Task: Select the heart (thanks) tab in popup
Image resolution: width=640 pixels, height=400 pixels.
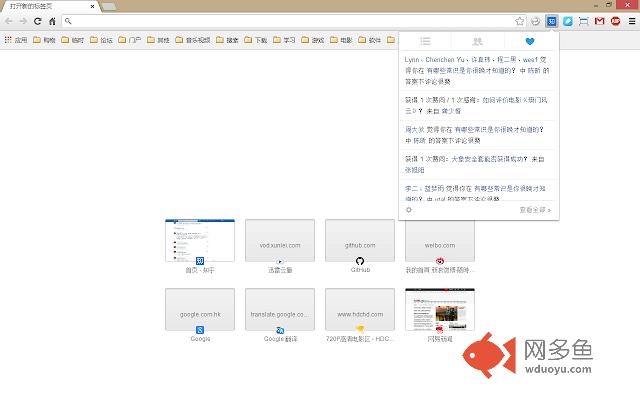Action: (x=530, y=41)
